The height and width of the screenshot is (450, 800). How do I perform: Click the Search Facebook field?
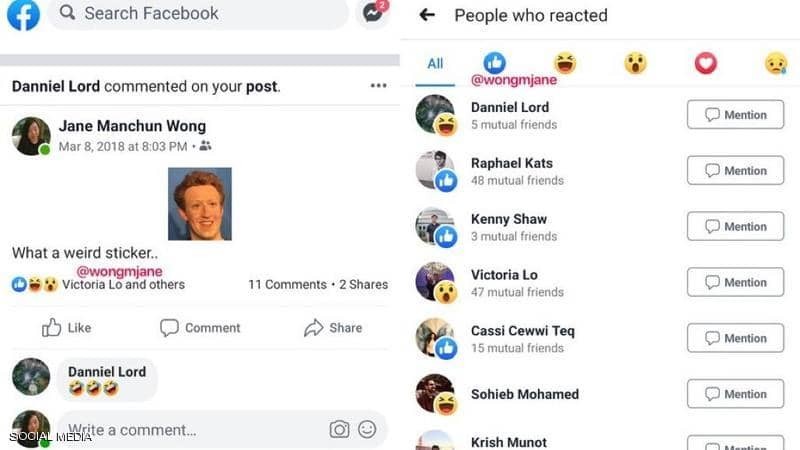pyautogui.click(x=198, y=14)
